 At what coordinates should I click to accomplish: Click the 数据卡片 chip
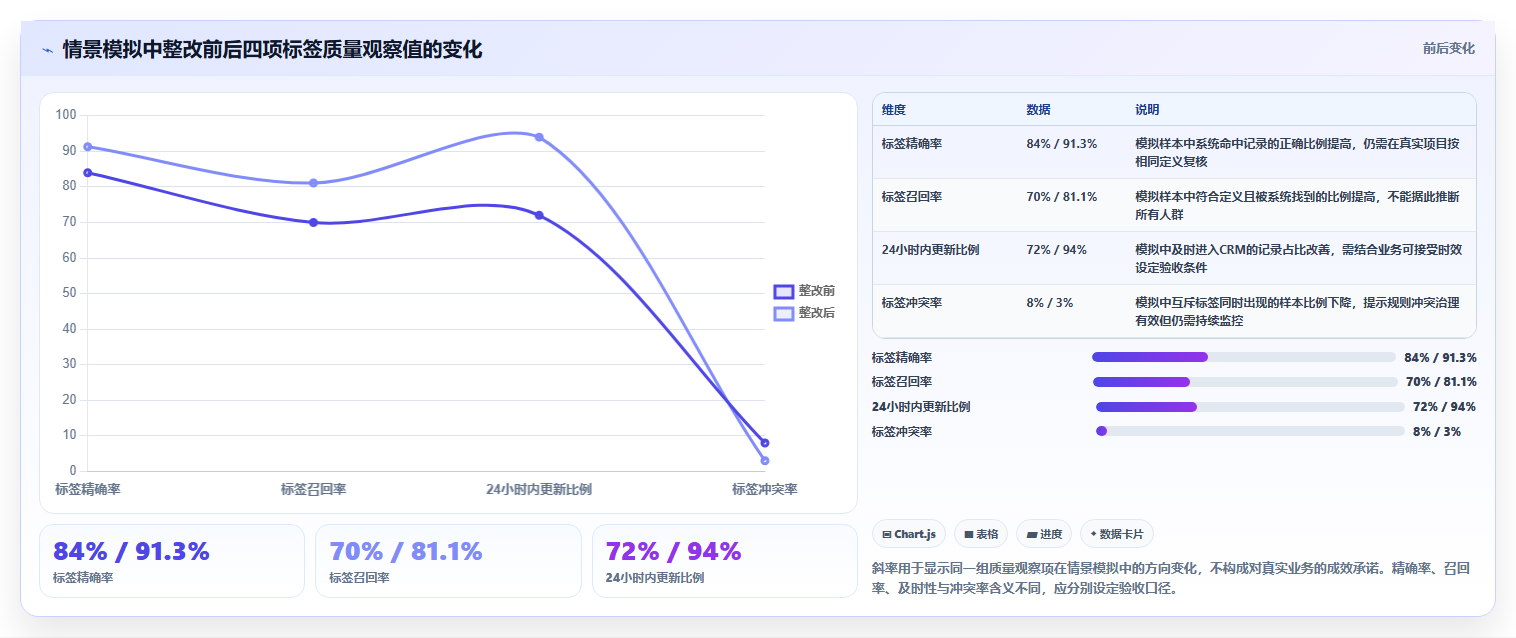[1116, 534]
